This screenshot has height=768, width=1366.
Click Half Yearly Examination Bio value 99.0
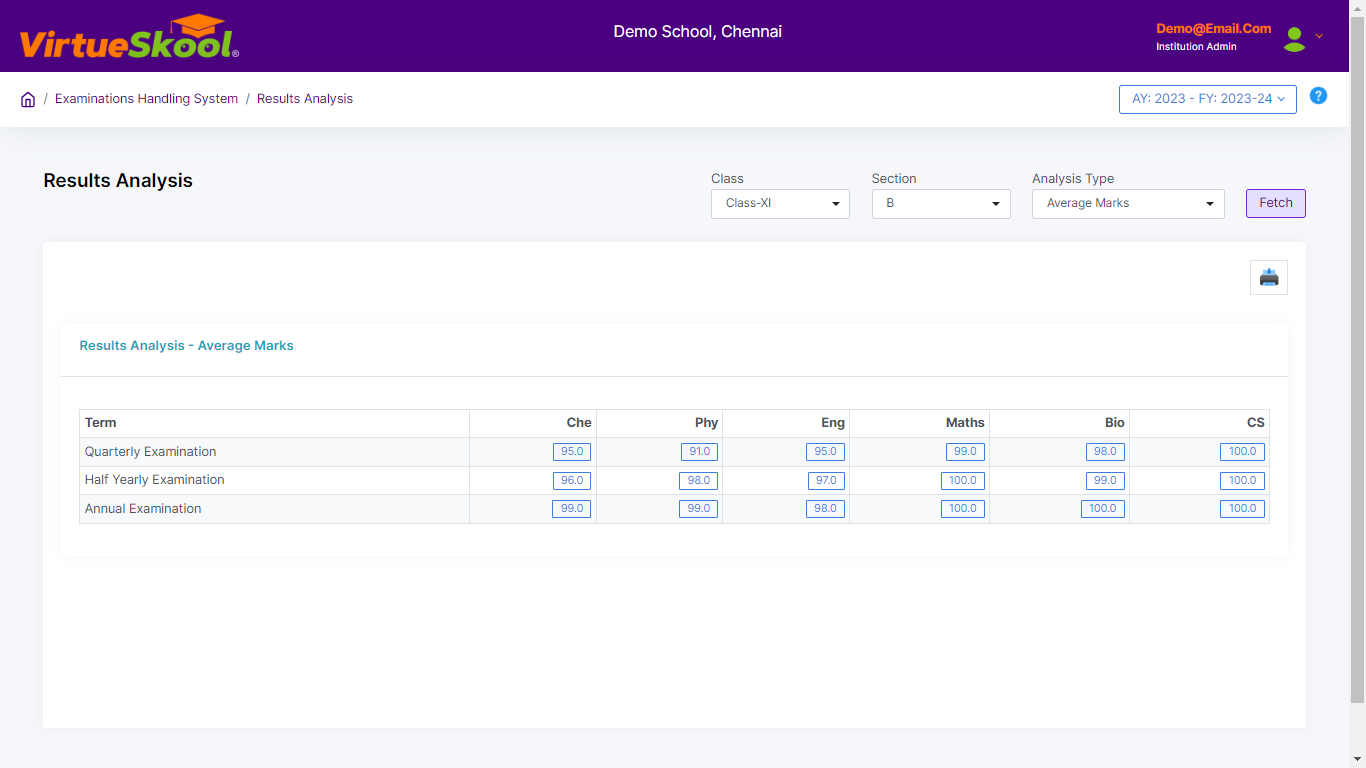1106,481
